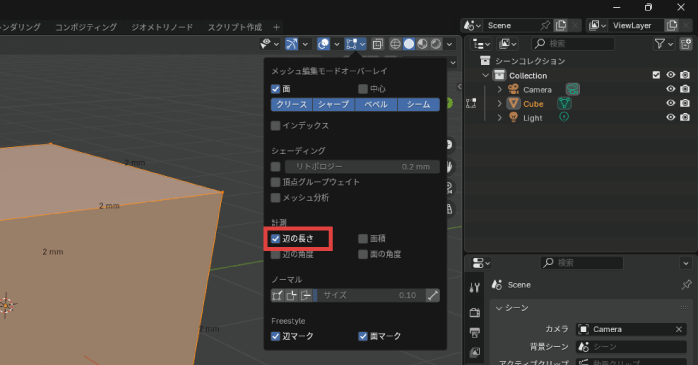Create a new scene copy
Viewport: 698px width, 365px height.
pyautogui.click(x=561, y=25)
